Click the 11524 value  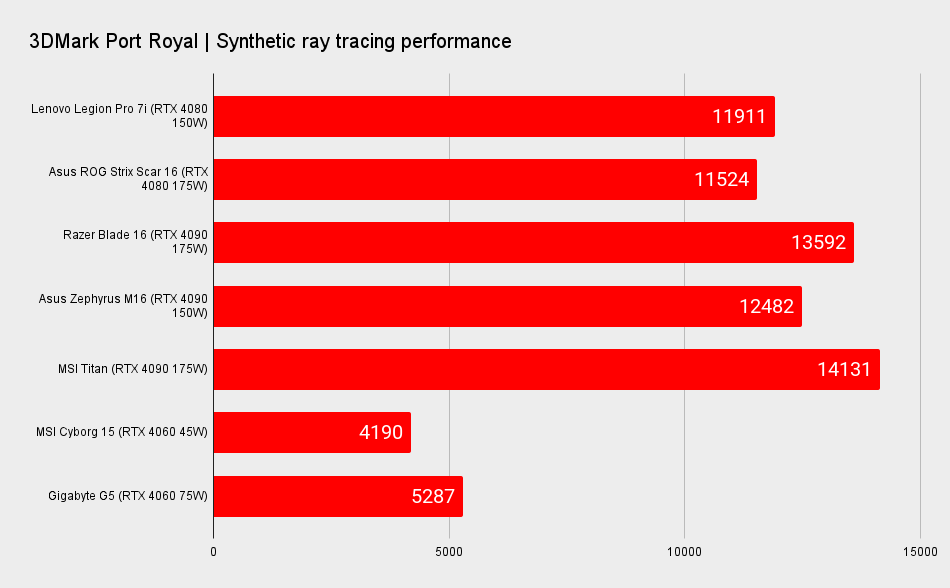[721, 179]
